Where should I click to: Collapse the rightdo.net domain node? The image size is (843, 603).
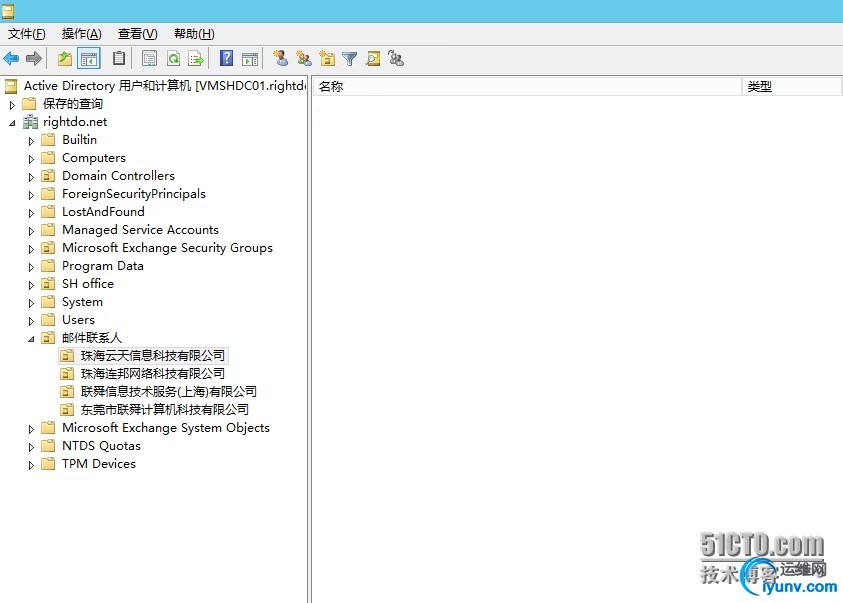(12, 123)
